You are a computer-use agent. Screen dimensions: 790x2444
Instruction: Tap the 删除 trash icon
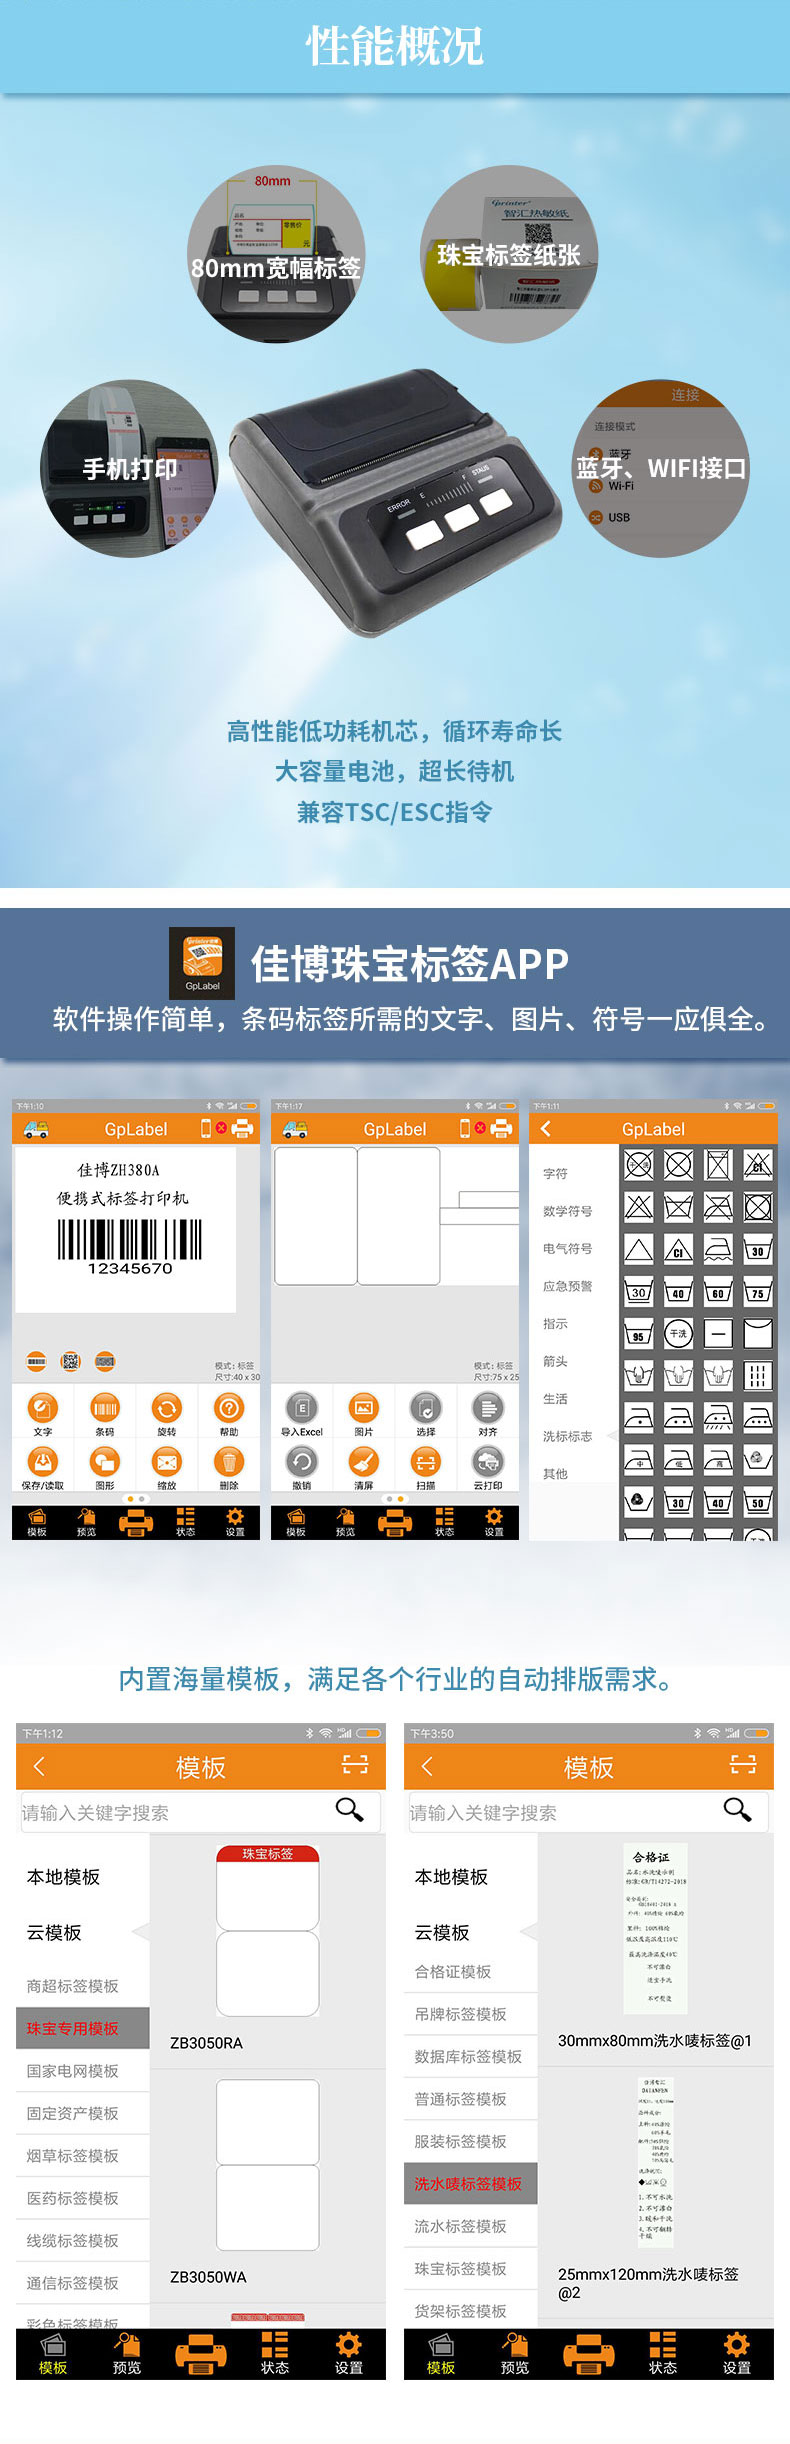coord(229,1463)
